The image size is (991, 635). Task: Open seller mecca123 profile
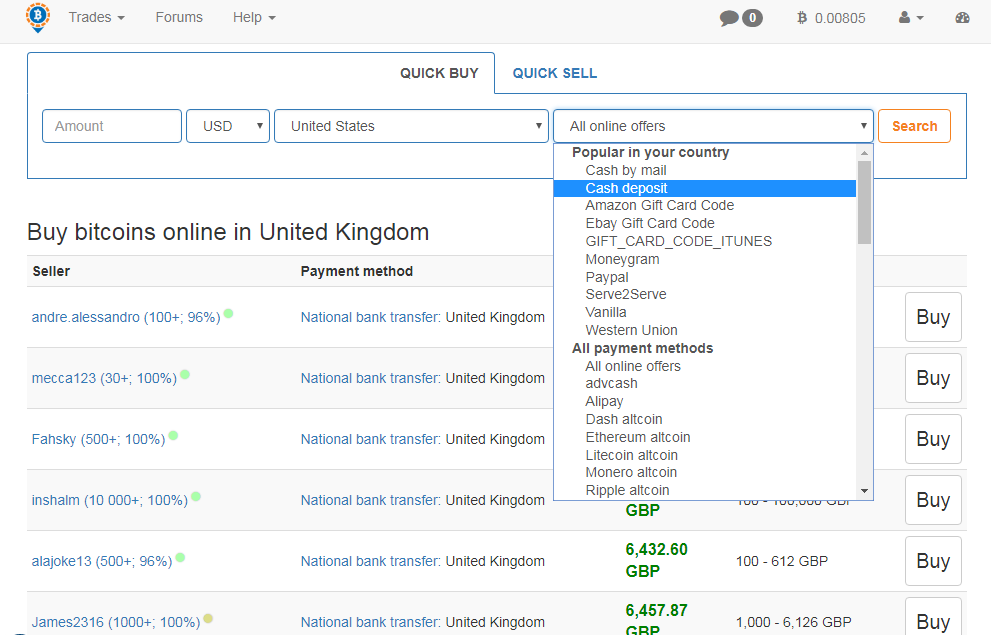coord(104,378)
